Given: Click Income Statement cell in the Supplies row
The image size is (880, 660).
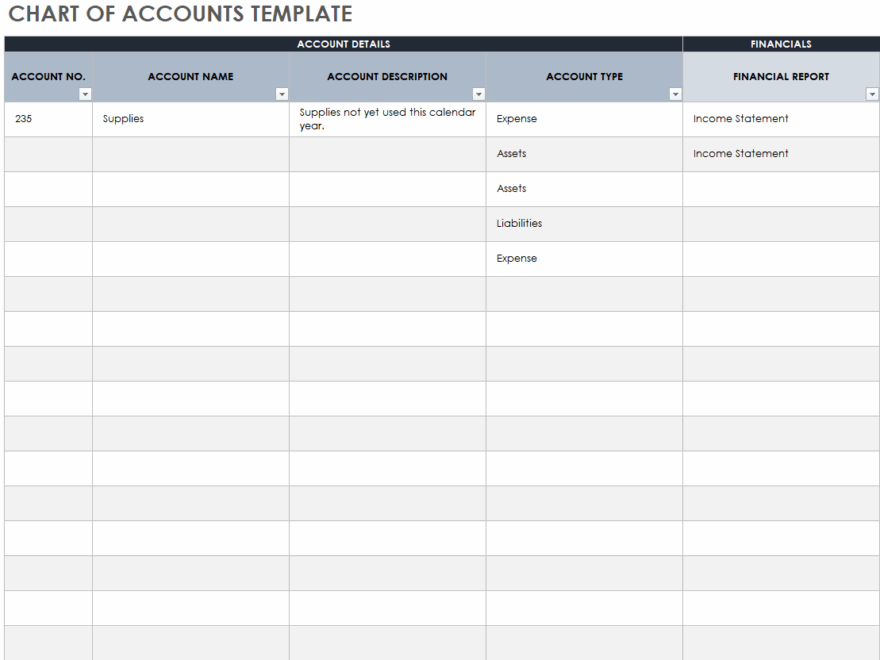Looking at the screenshot, I should point(740,119).
